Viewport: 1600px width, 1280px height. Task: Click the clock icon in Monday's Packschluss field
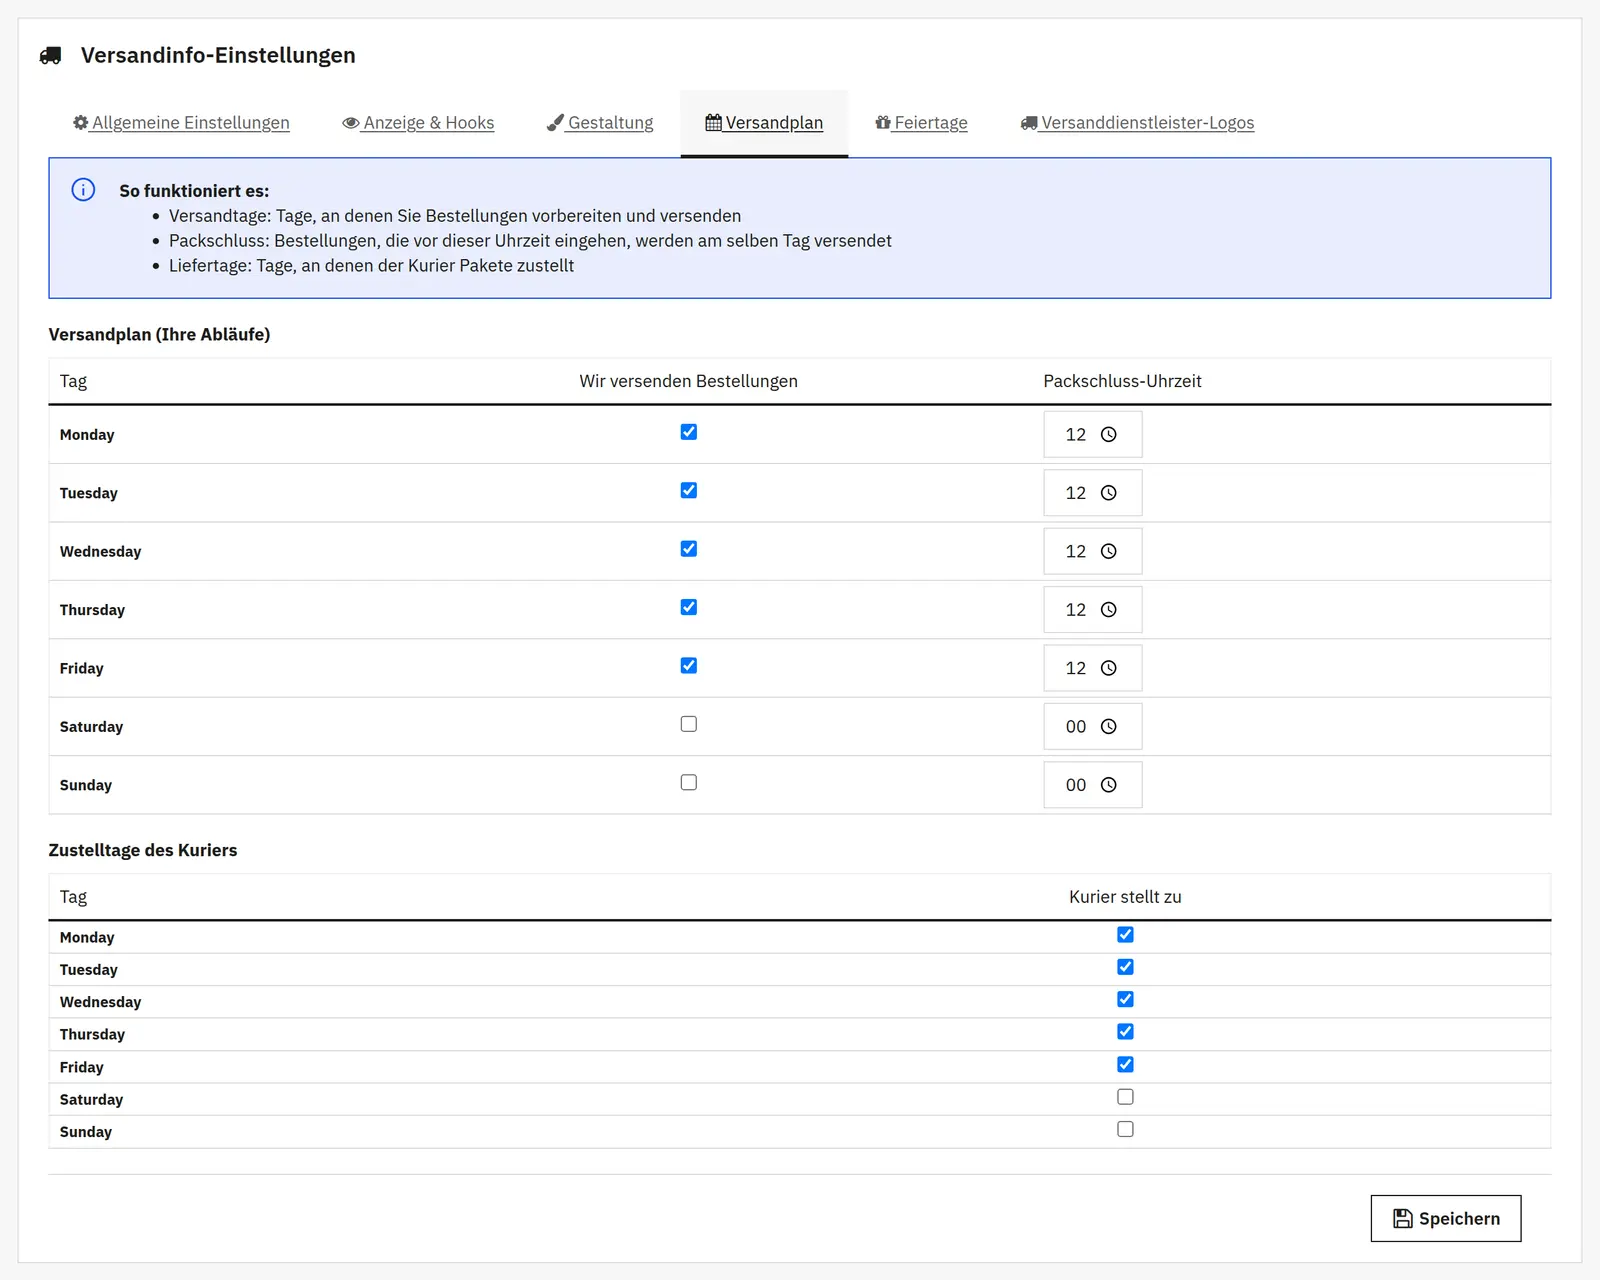(1108, 435)
